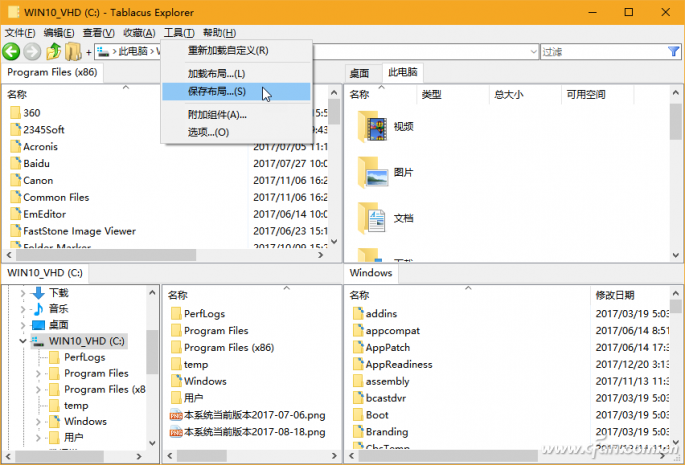Viewport: 685px width, 465px height.
Task: Expand Program Files tree node
Action: (38, 374)
